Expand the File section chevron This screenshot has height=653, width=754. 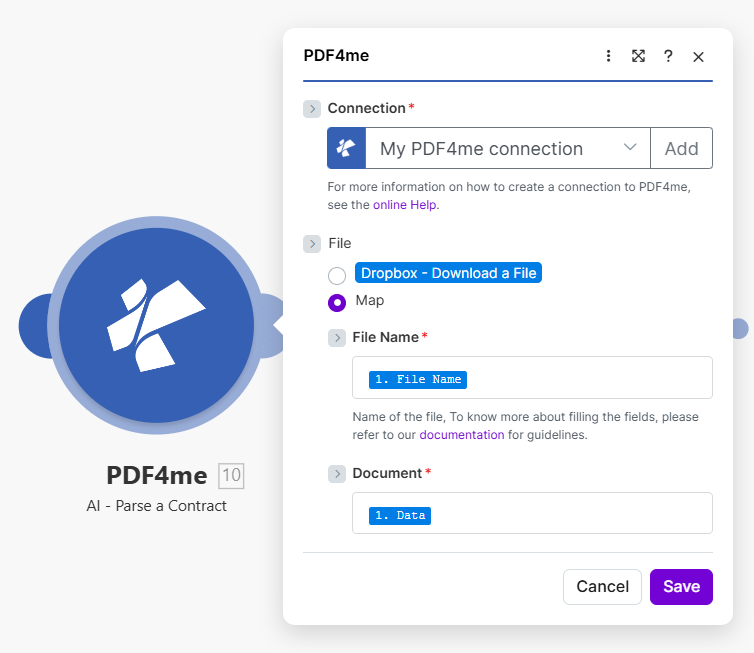click(312, 244)
